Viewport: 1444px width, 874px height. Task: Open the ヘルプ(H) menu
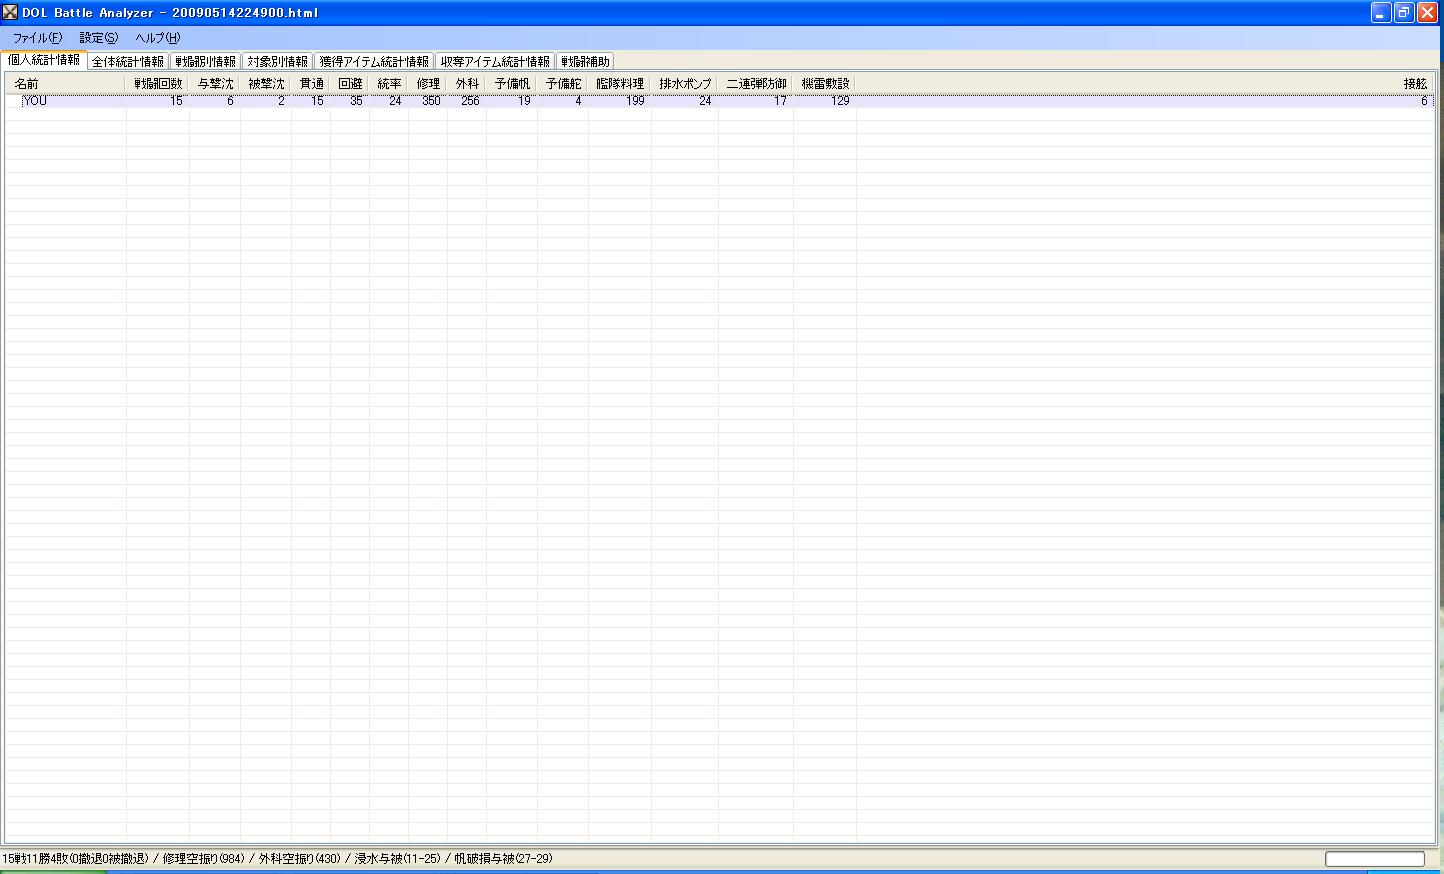(x=157, y=38)
